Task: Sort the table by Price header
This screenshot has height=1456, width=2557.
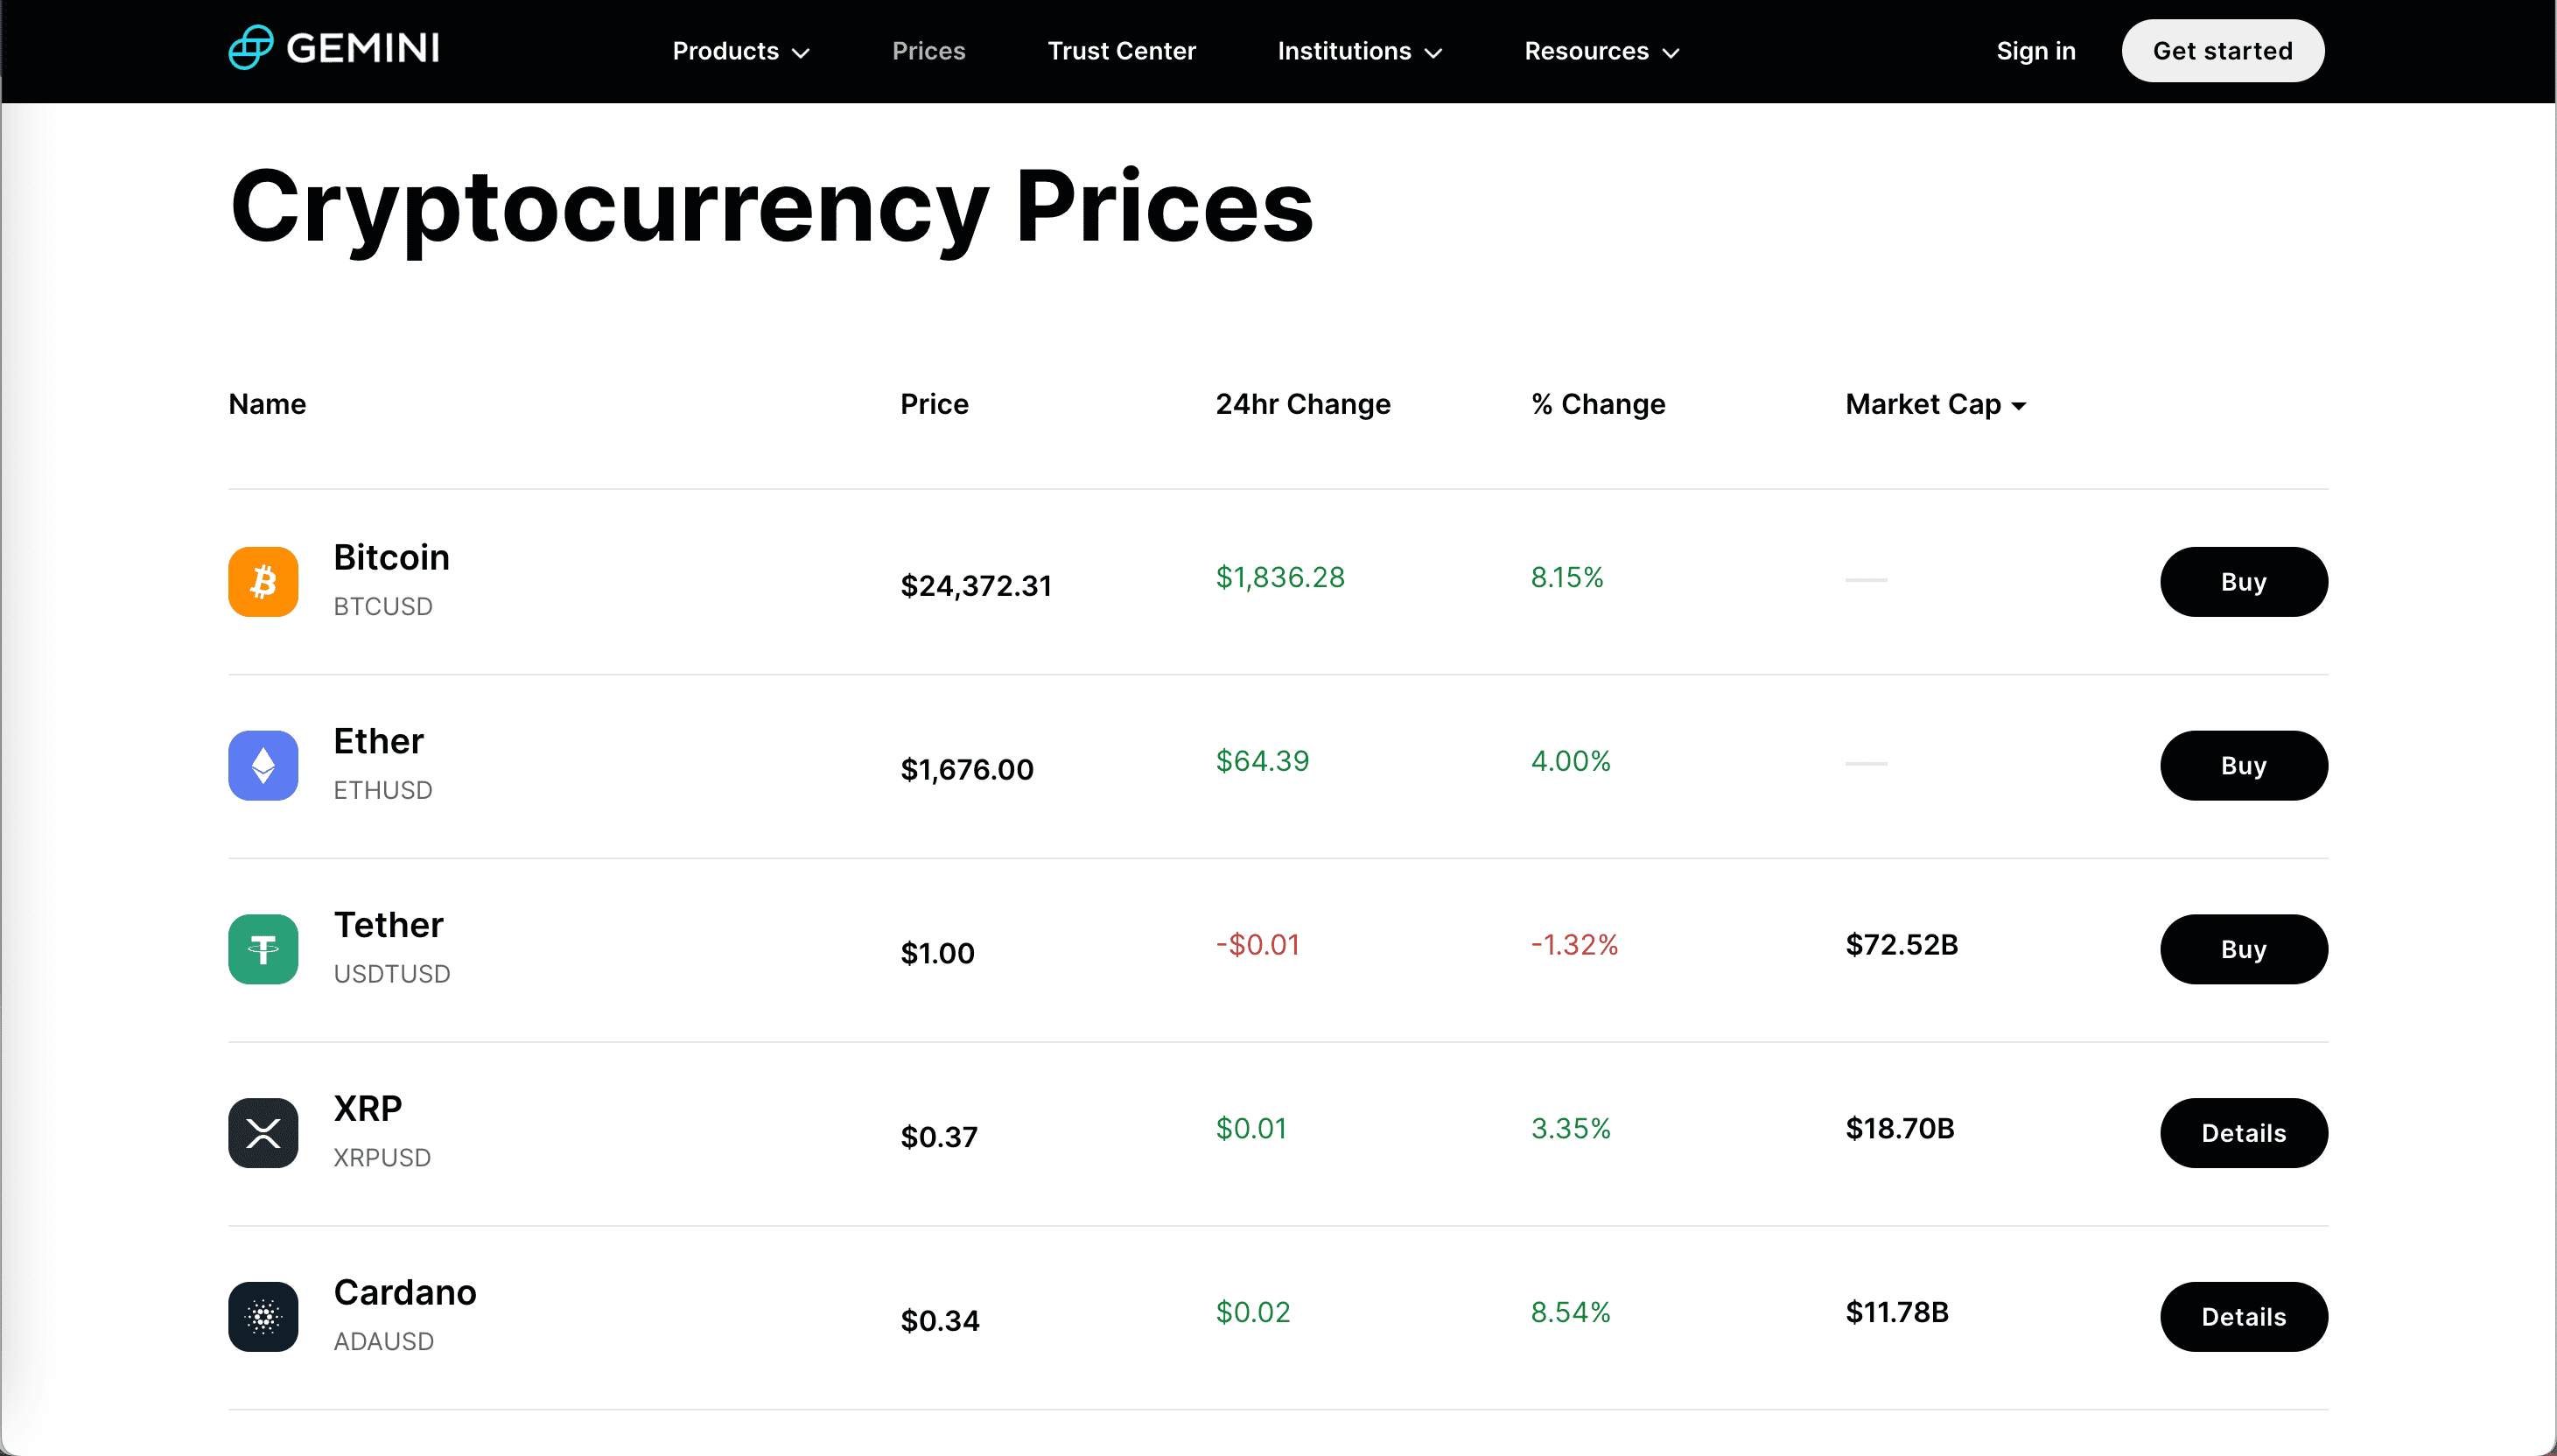Action: (x=934, y=404)
